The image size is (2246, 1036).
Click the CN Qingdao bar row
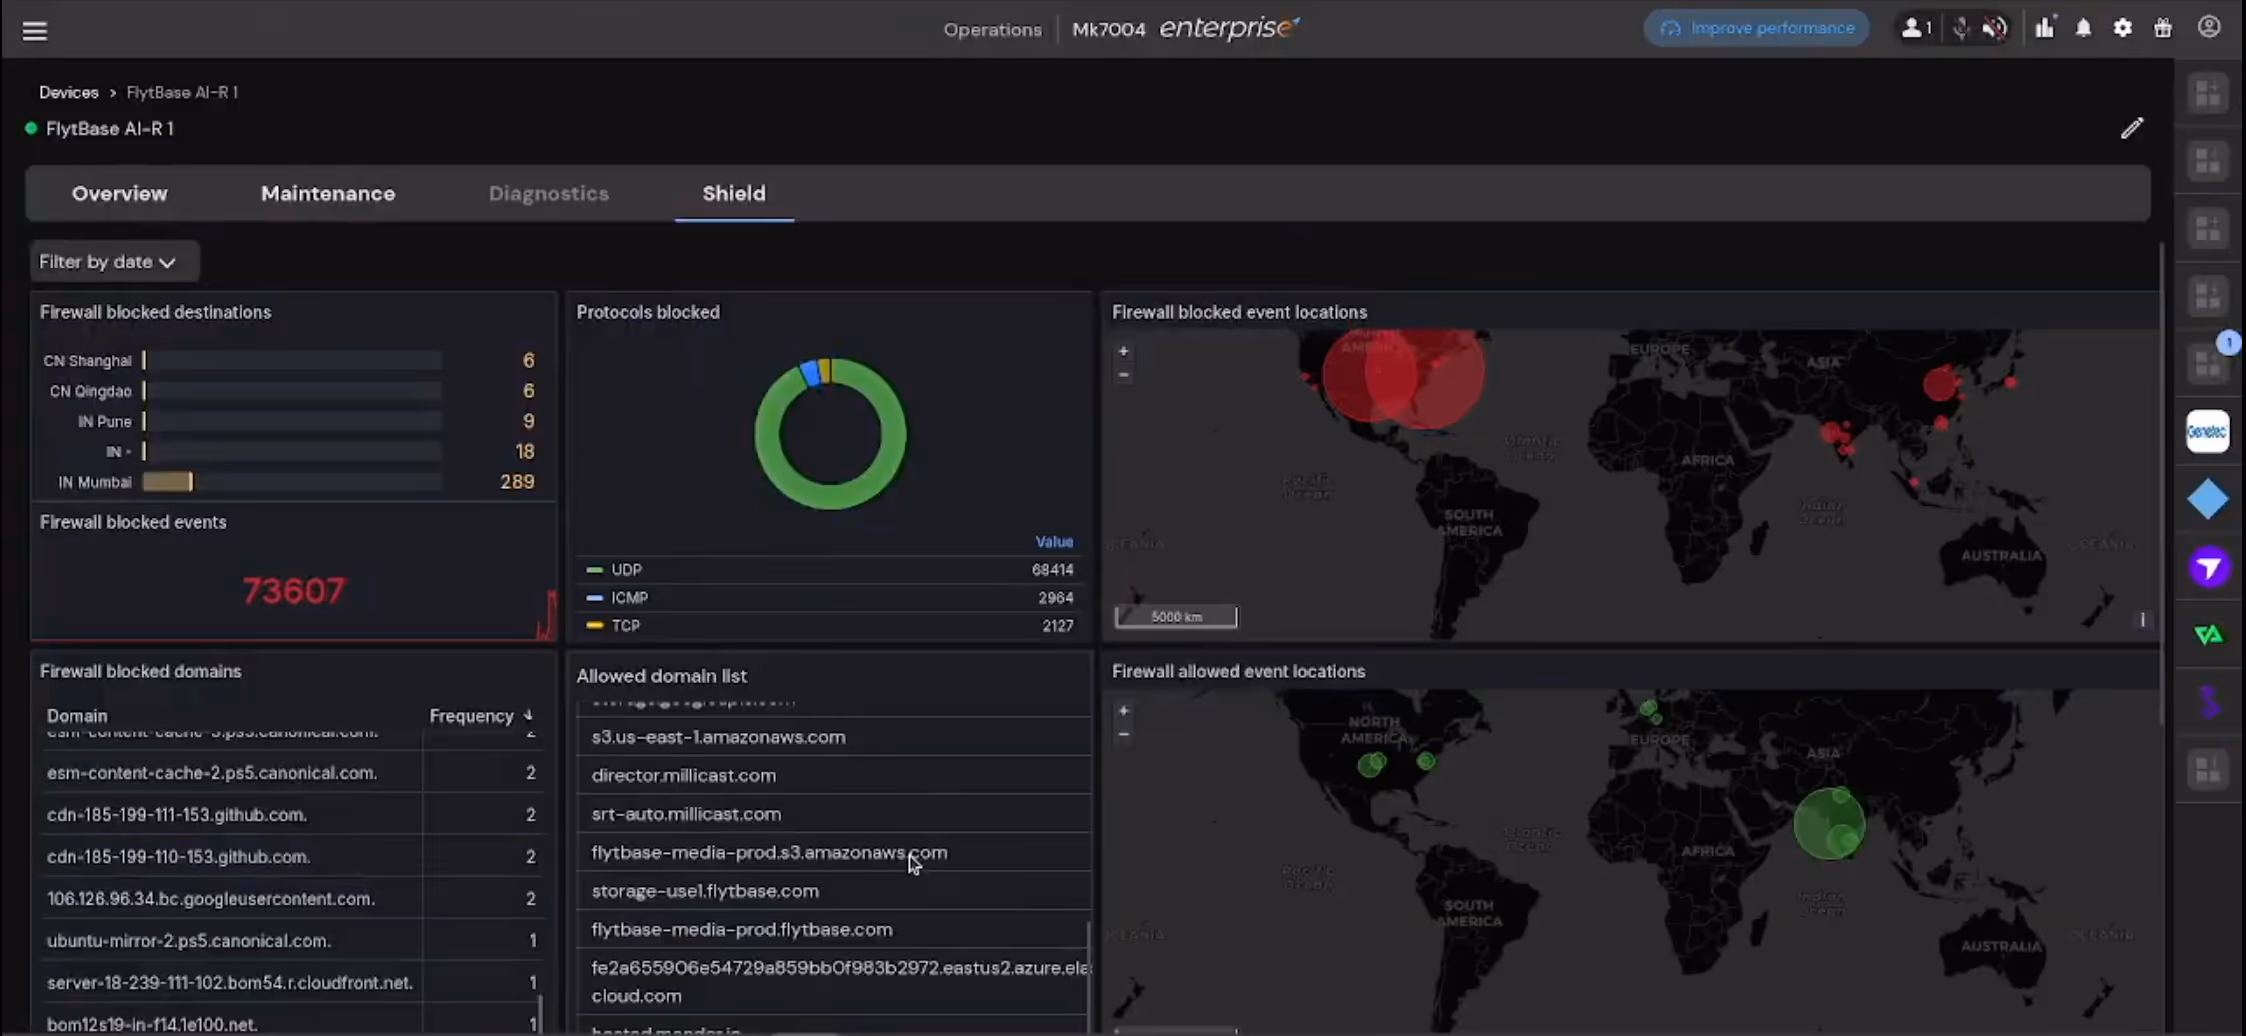288,391
